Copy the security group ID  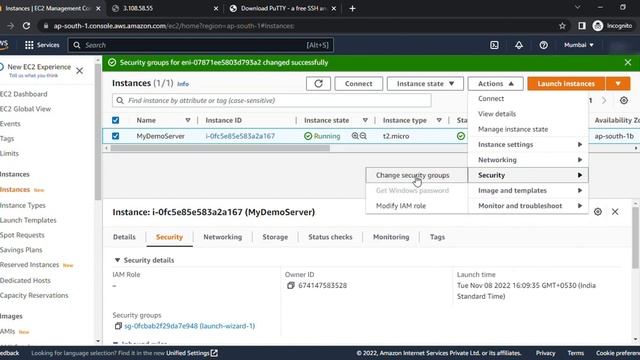click(x=118, y=326)
